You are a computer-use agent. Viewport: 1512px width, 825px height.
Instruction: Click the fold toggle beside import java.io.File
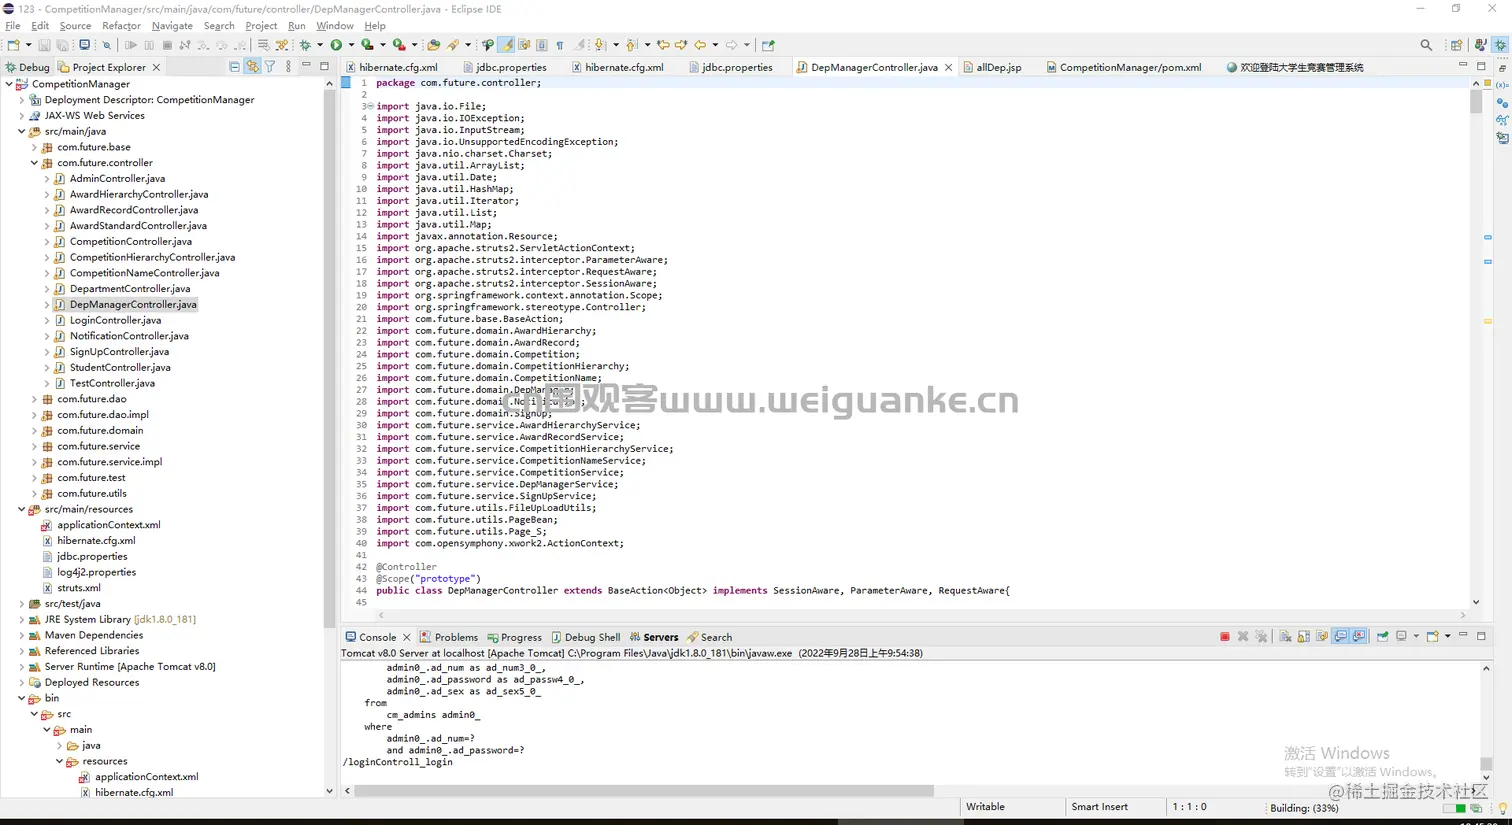click(369, 106)
